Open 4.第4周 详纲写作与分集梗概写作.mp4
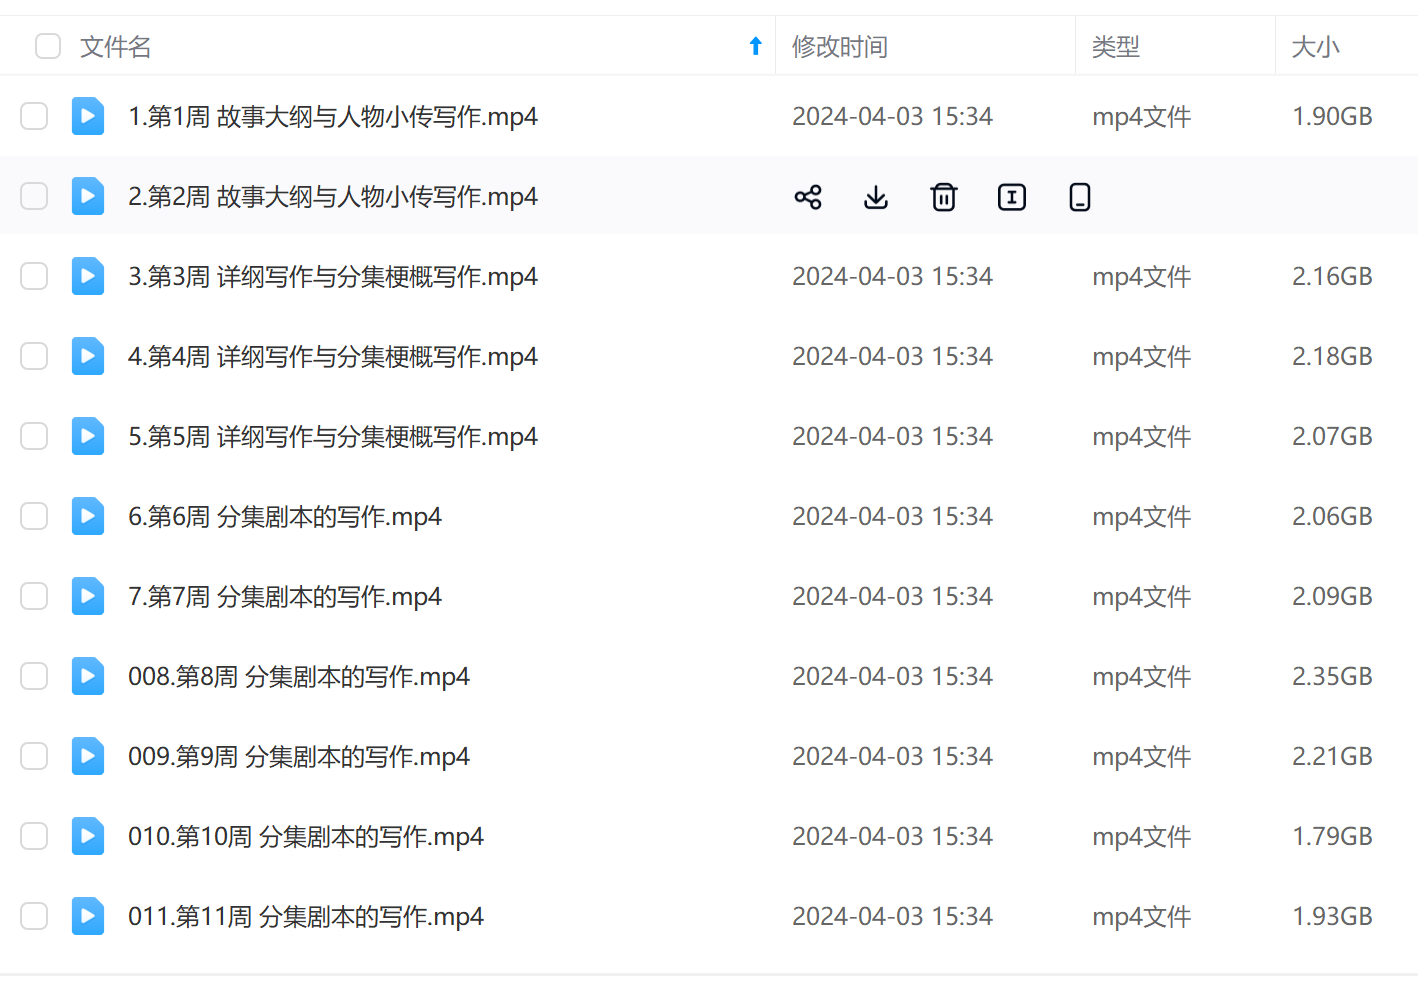 tap(333, 357)
